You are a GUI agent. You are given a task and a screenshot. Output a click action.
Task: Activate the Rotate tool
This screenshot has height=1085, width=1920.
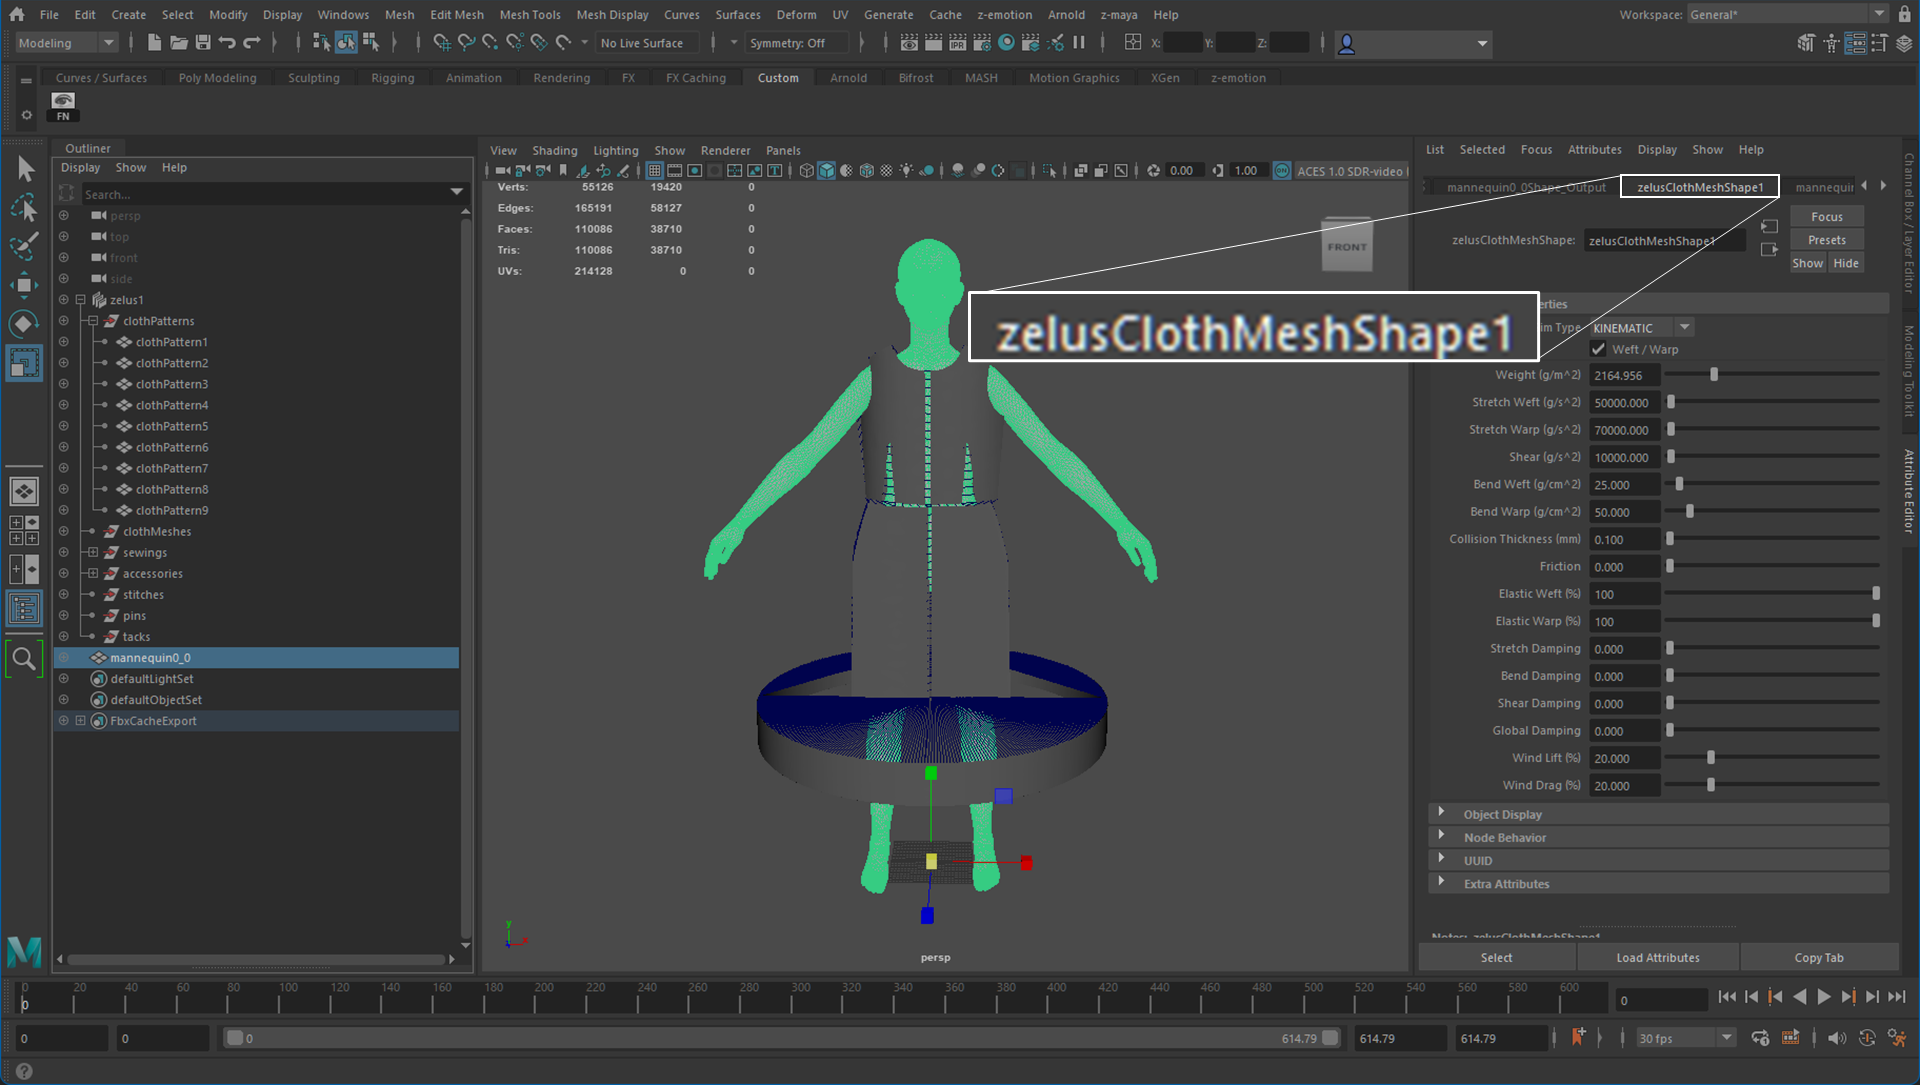pos(25,324)
